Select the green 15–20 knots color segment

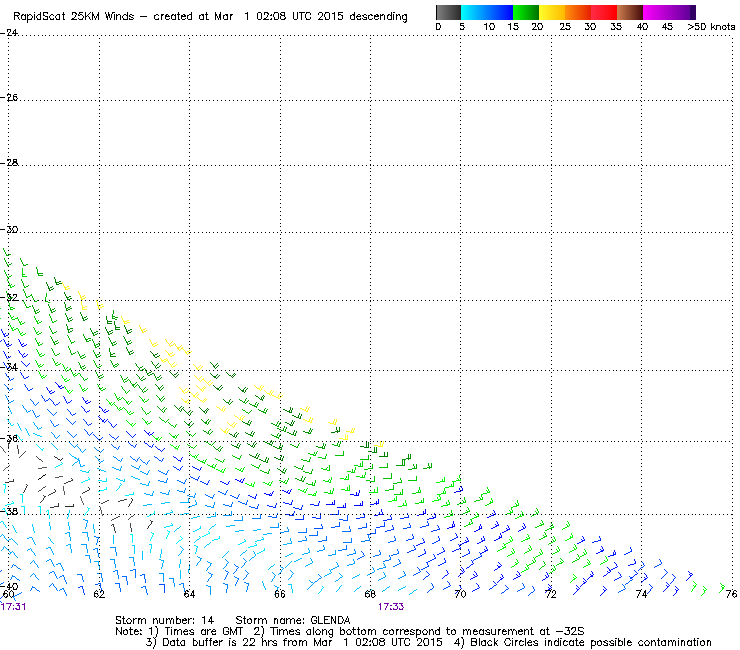[x=526, y=12]
